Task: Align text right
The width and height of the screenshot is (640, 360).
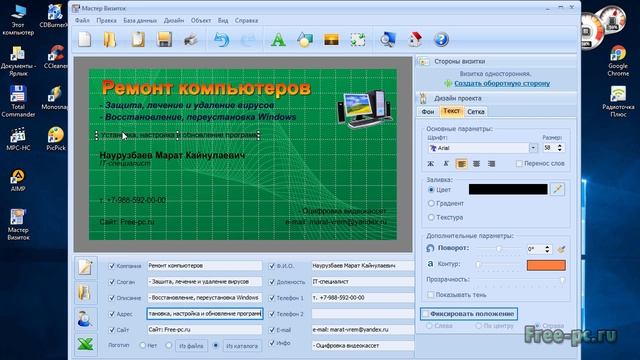Action: coord(491,164)
